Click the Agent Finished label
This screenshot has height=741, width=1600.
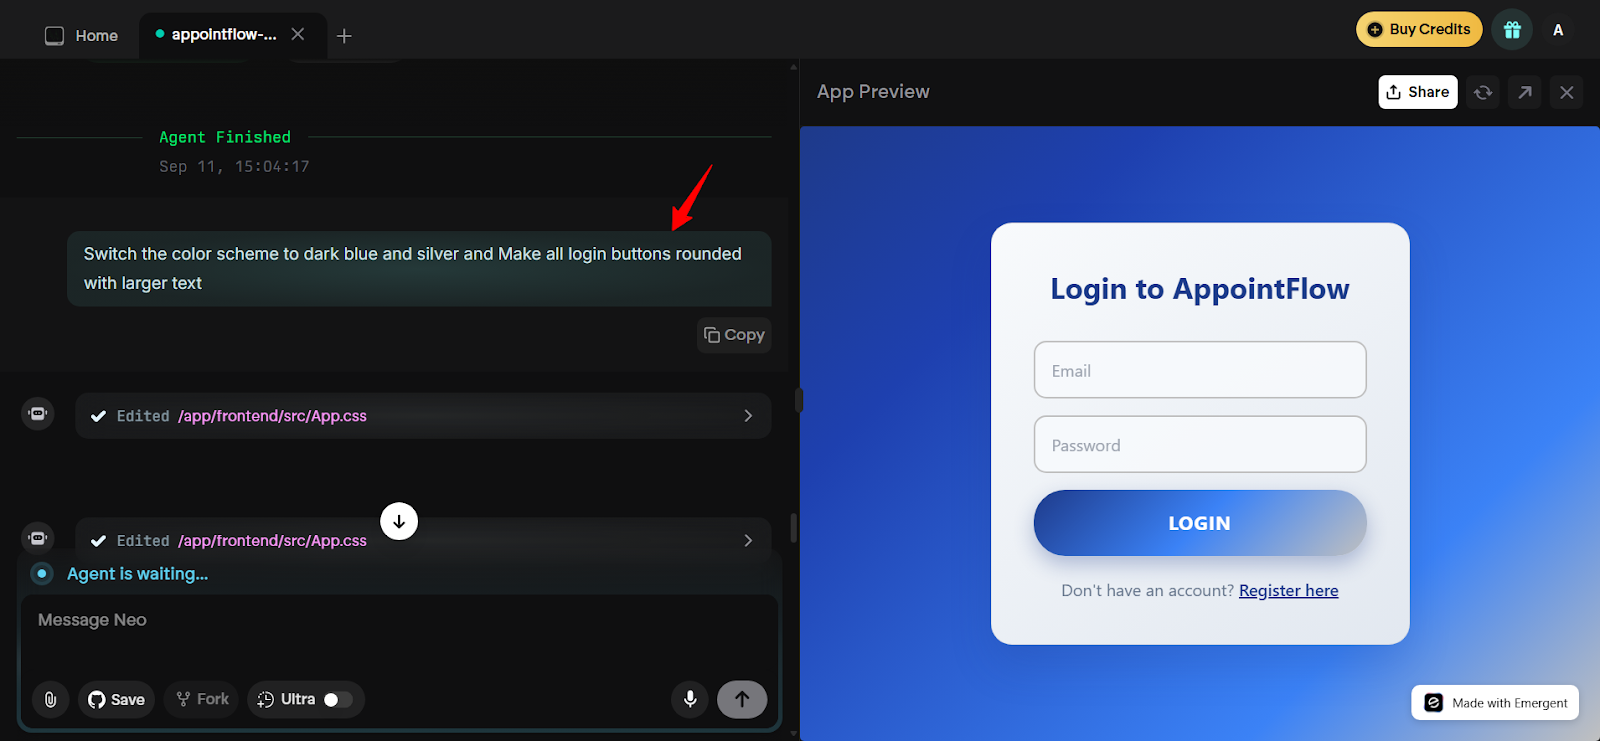(x=225, y=137)
